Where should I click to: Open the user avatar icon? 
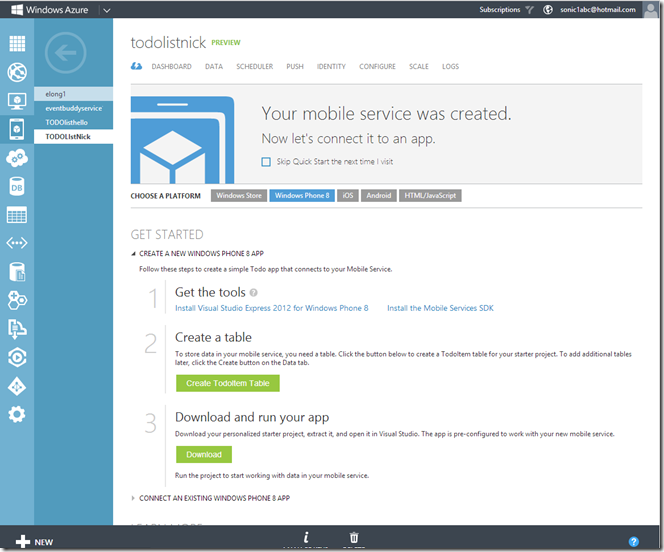point(650,9)
